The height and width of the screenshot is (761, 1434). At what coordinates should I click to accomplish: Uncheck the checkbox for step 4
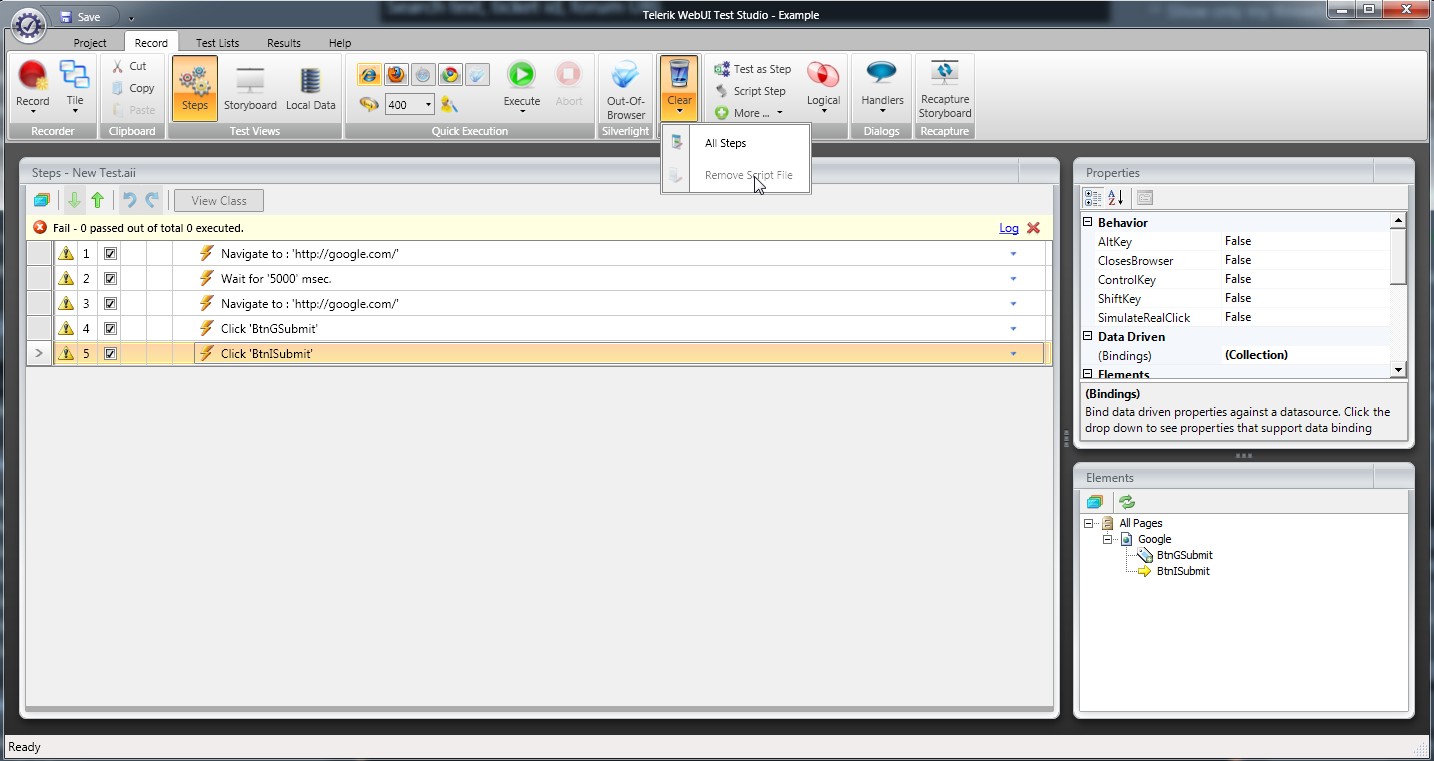coord(111,329)
